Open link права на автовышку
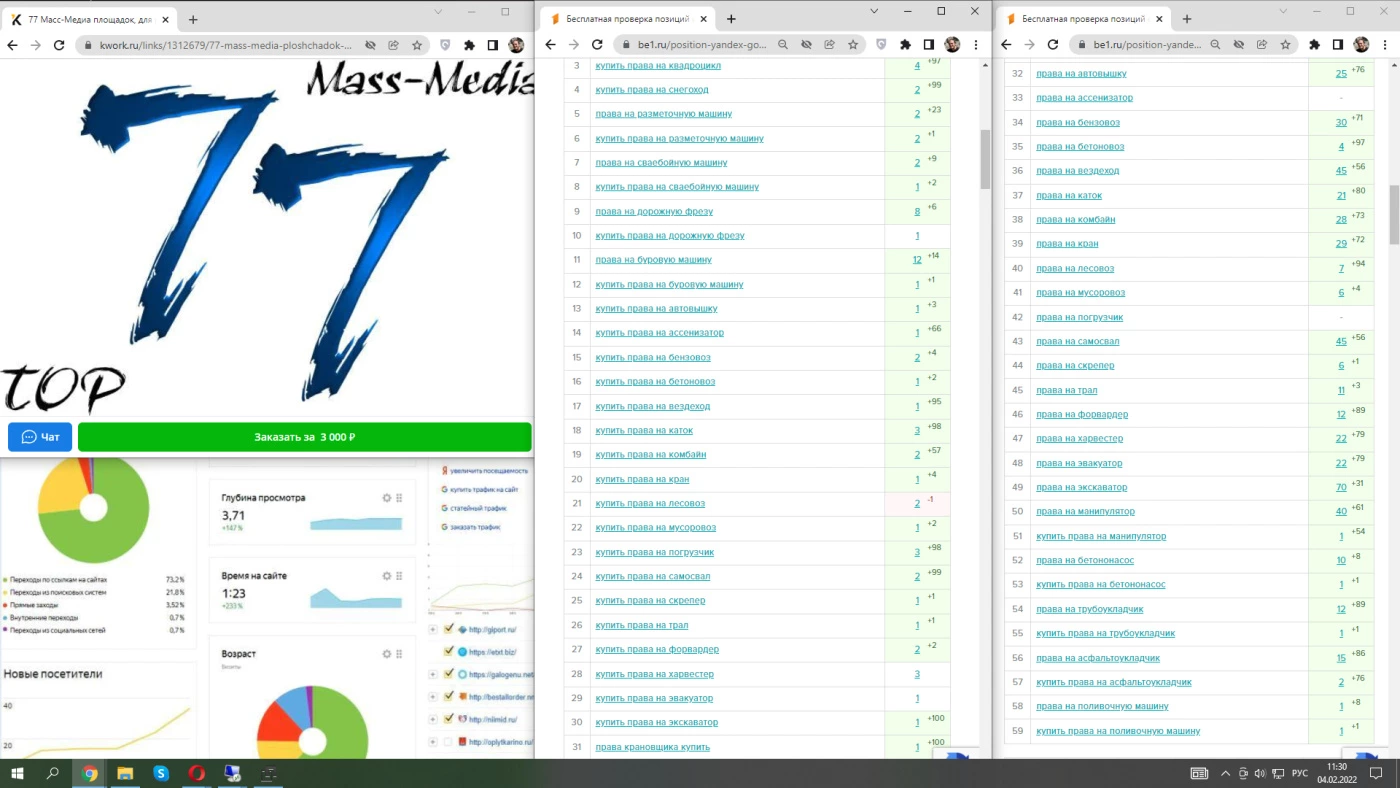The image size is (1400, 788). pyautogui.click(x=1081, y=73)
